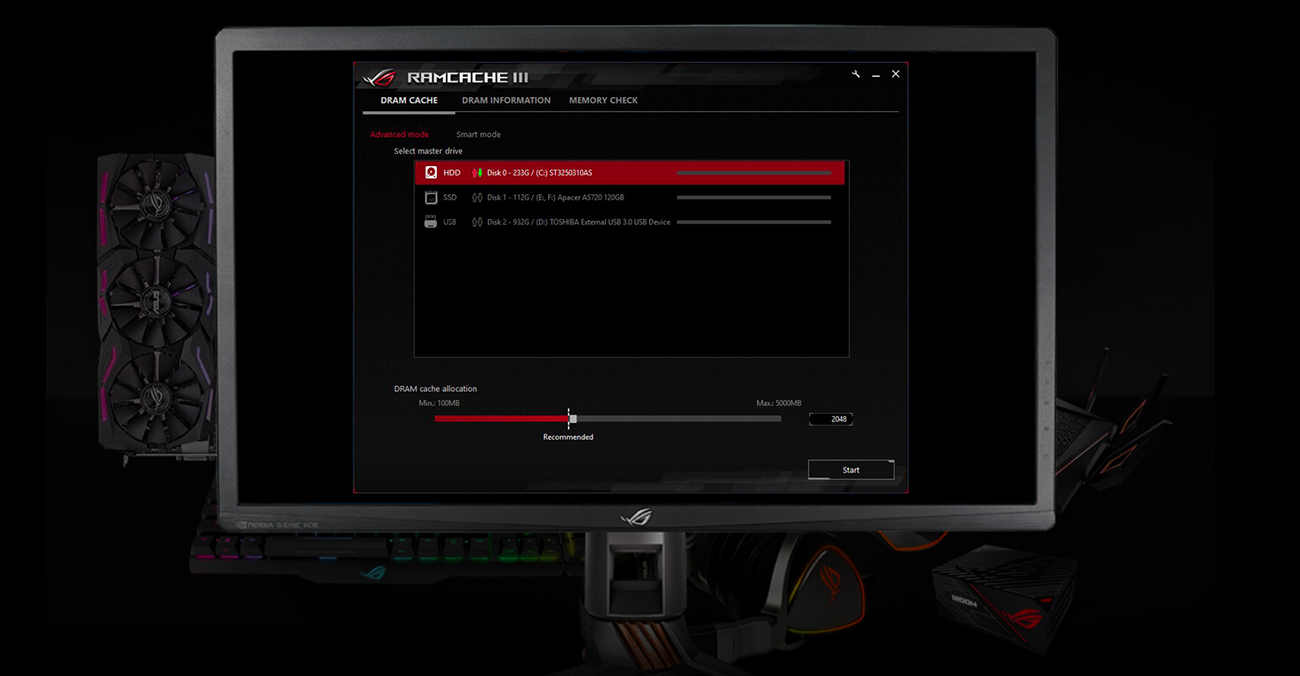Click the HDD drive type icon
This screenshot has width=1300, height=676.
coord(431,173)
